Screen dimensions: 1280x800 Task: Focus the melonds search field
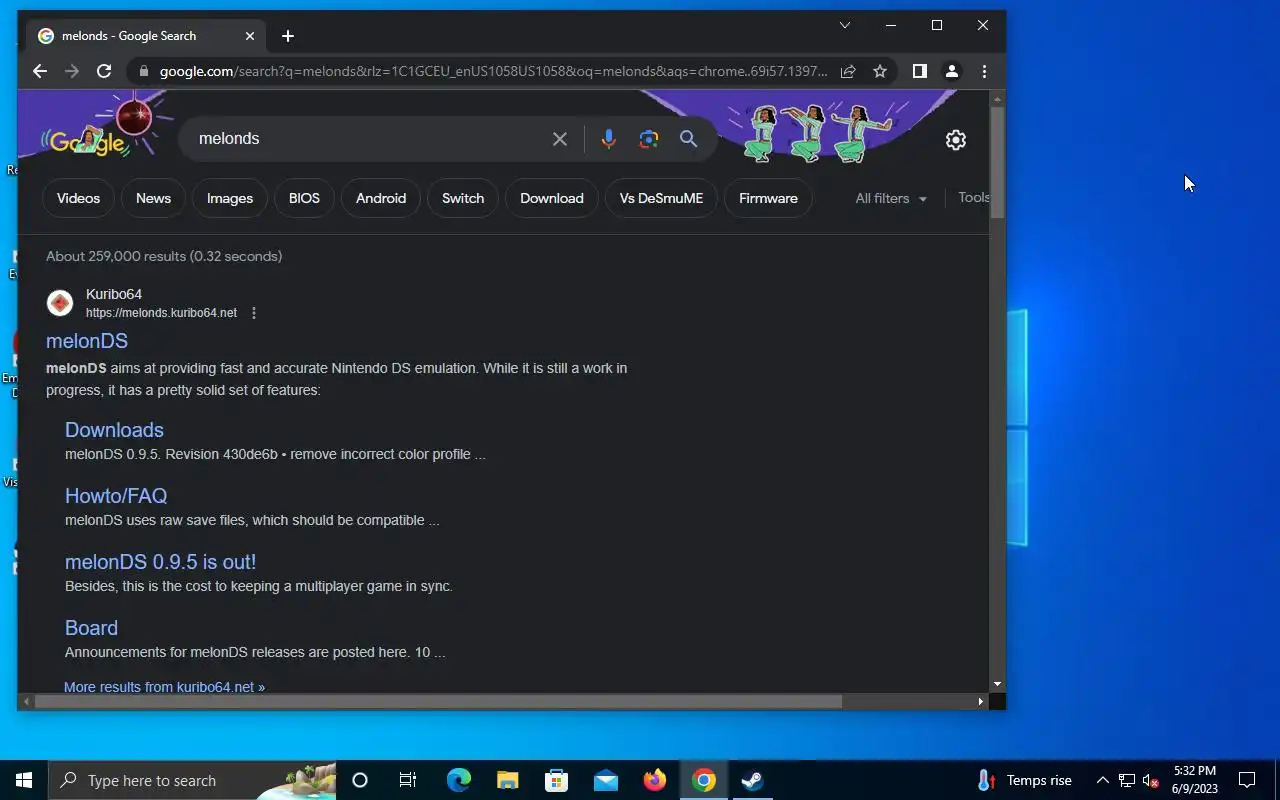point(370,139)
